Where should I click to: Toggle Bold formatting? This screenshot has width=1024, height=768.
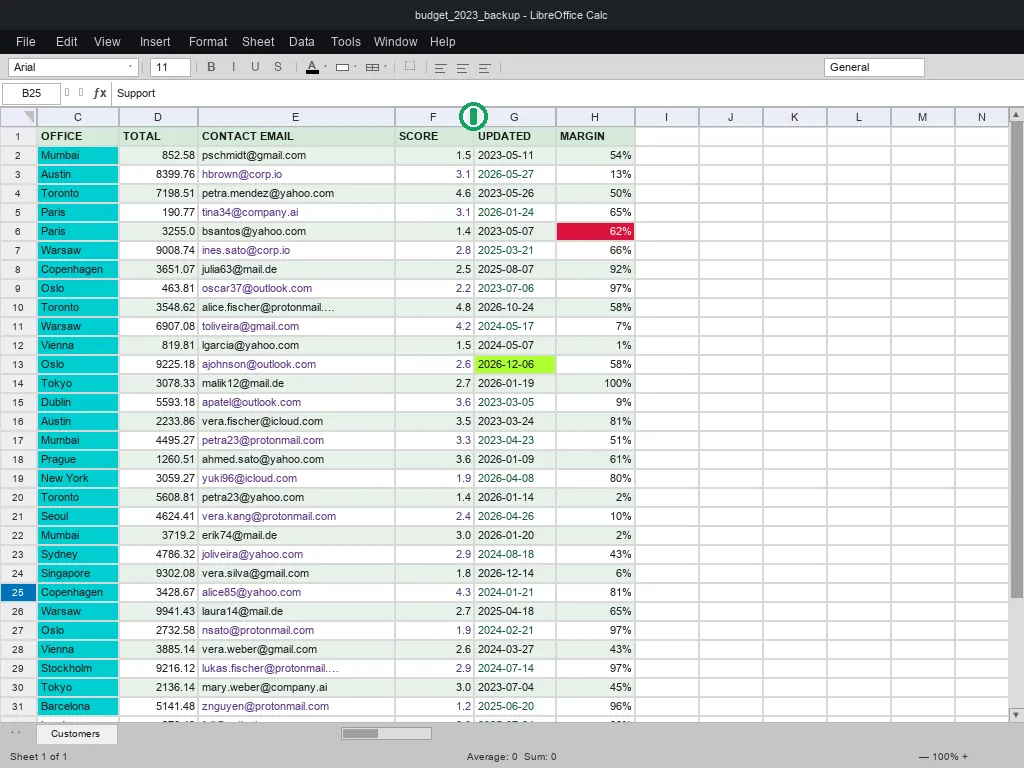211,67
